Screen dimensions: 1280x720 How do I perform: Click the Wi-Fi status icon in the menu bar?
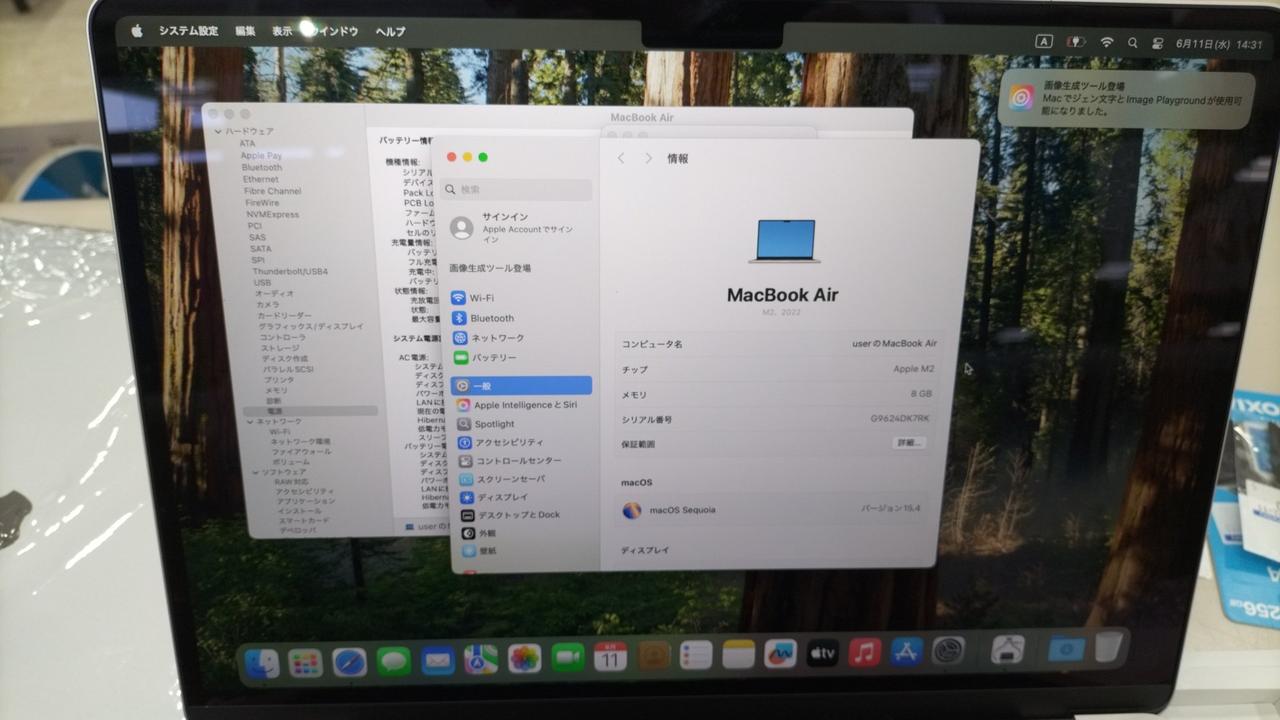point(1106,43)
